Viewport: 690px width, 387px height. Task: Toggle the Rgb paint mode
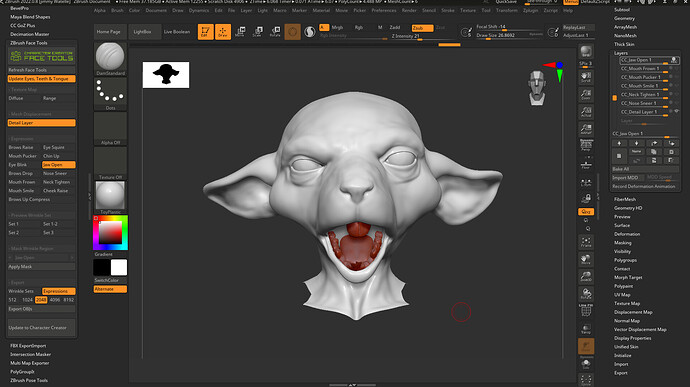point(359,27)
